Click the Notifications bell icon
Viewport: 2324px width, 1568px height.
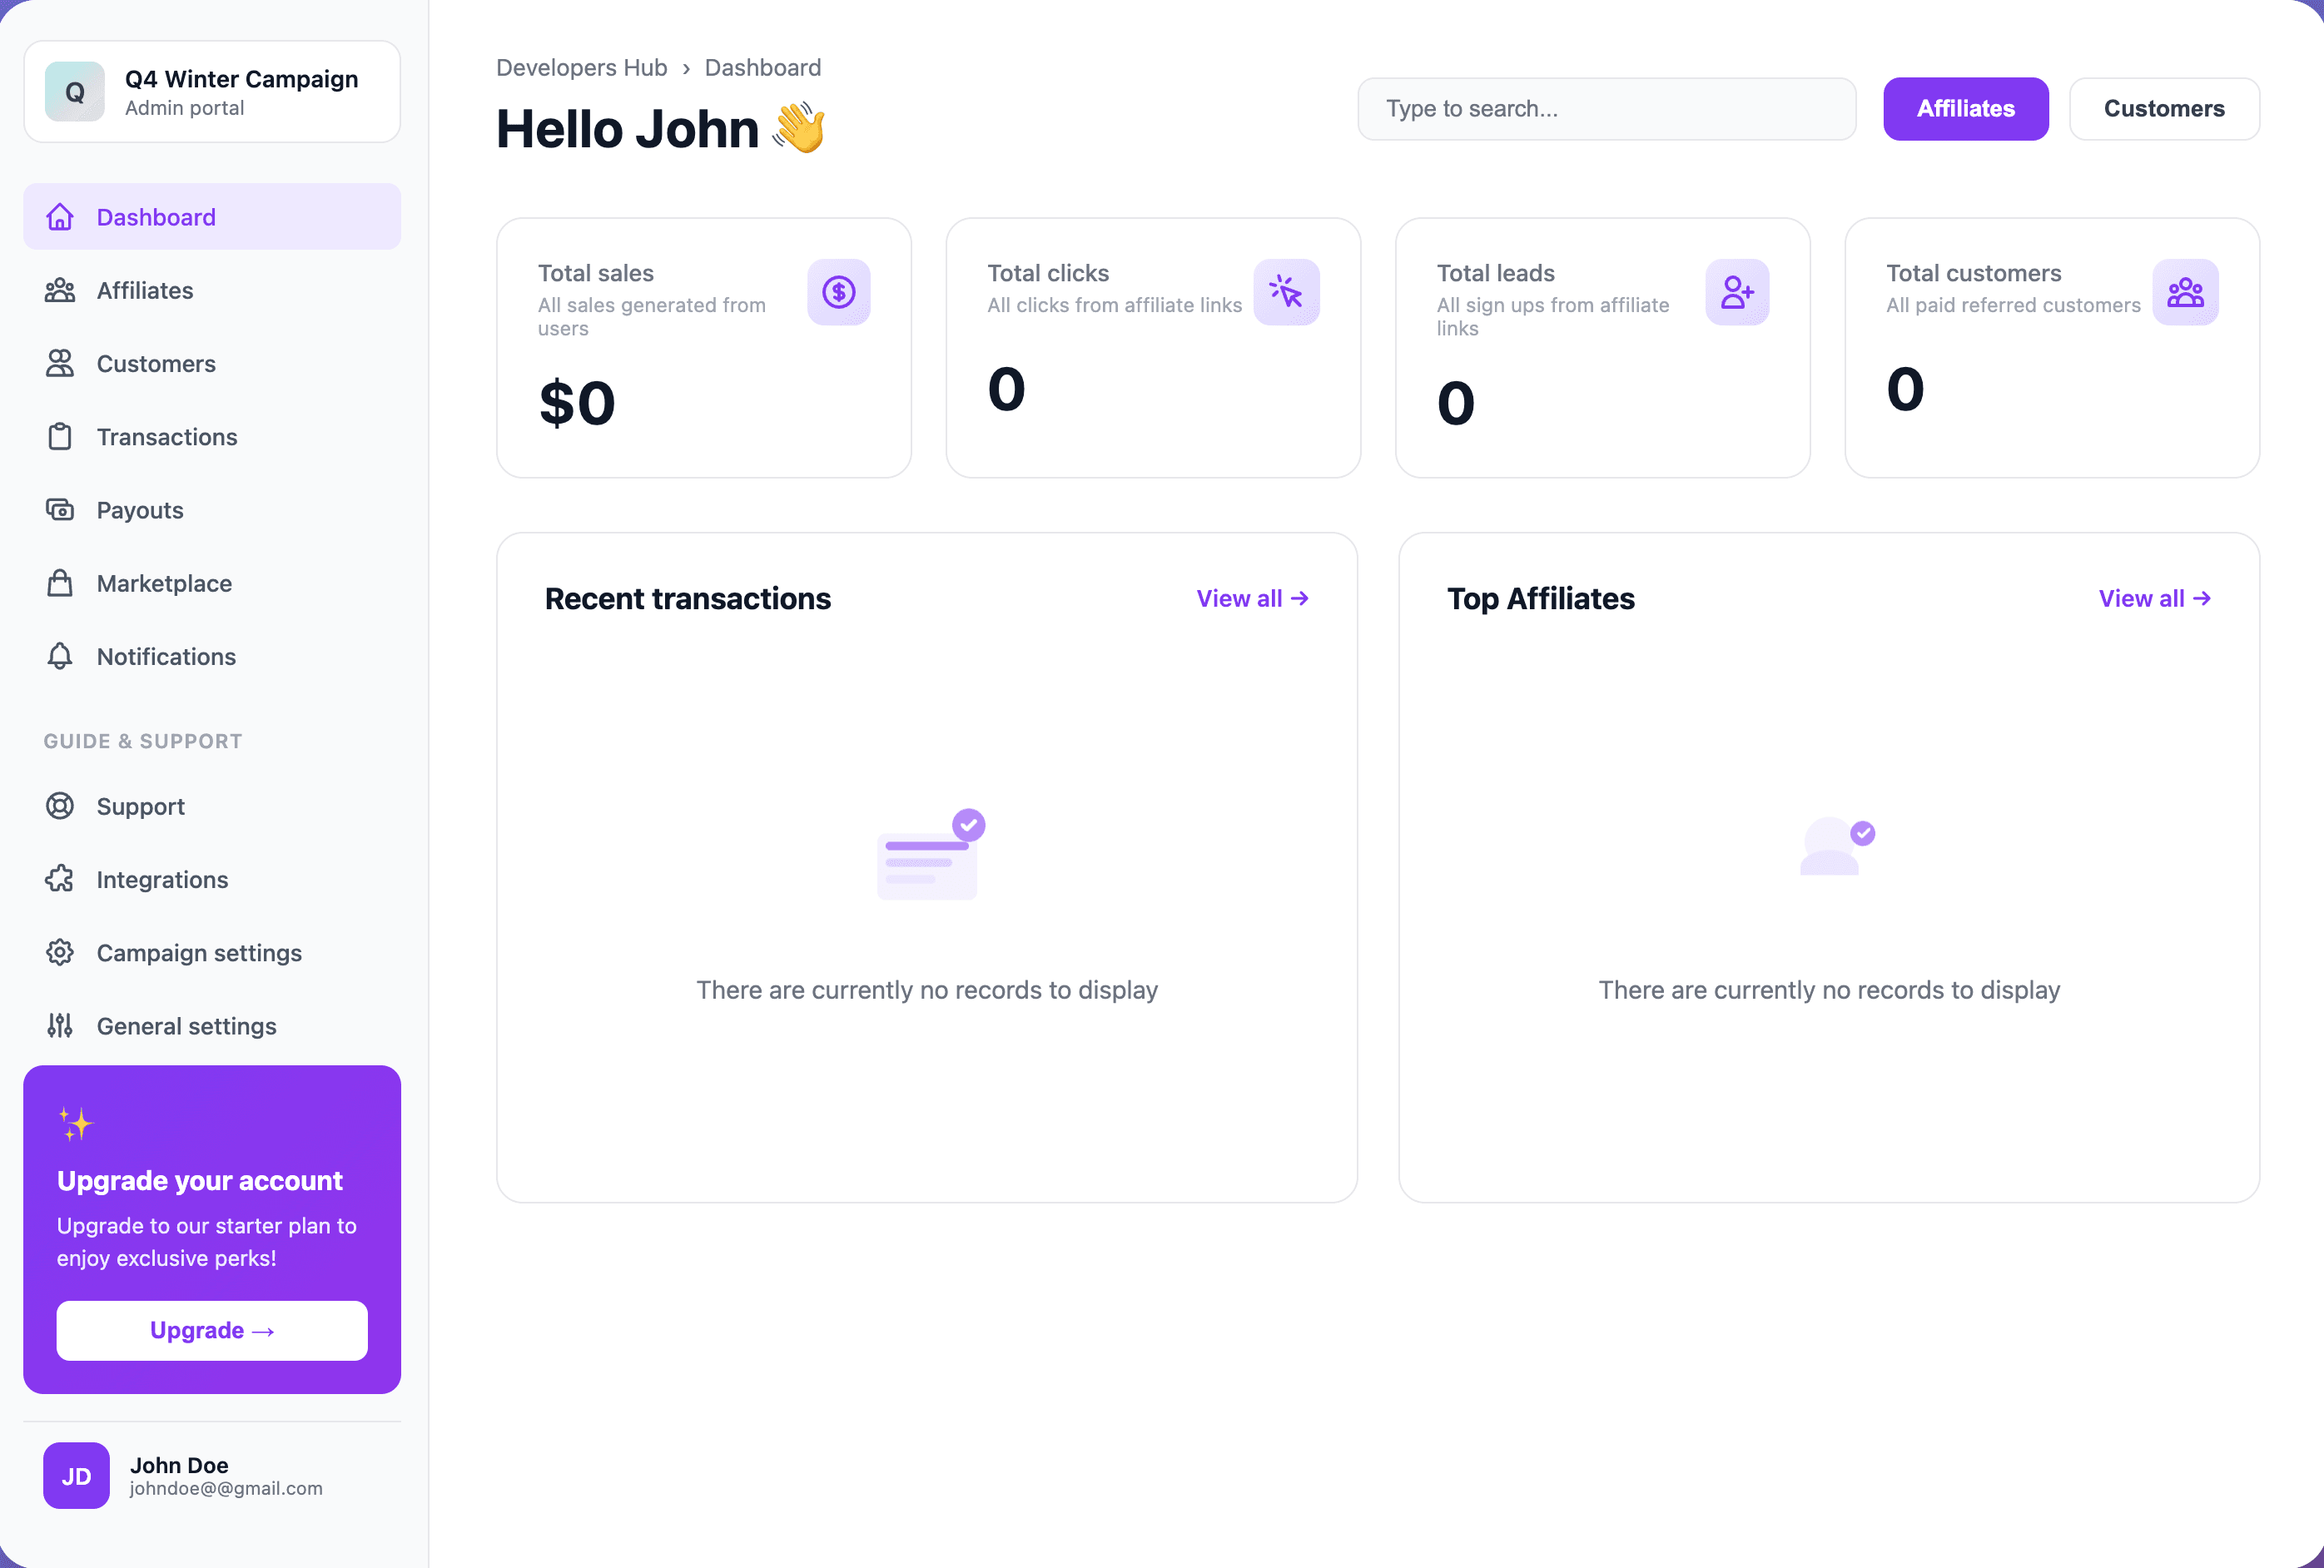click(x=60, y=656)
